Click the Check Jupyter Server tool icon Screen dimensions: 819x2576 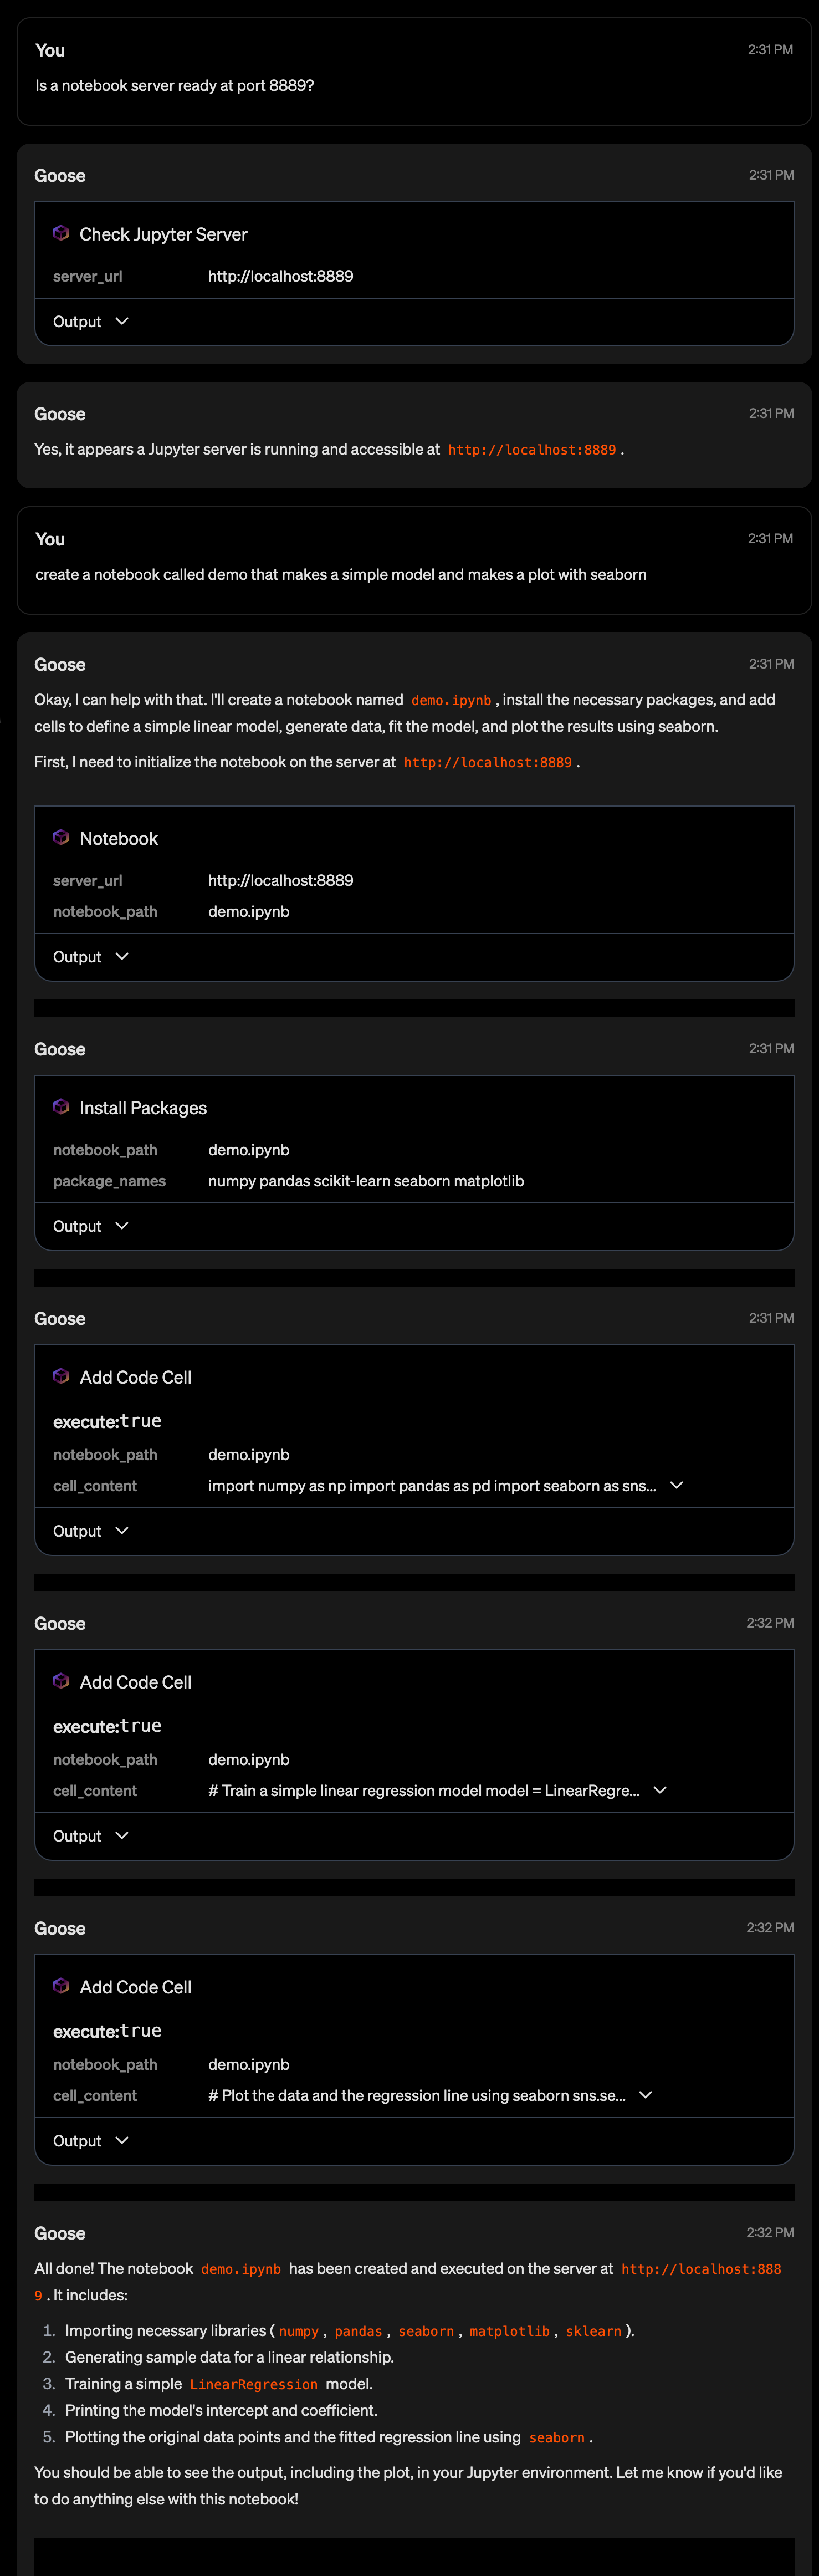click(61, 233)
